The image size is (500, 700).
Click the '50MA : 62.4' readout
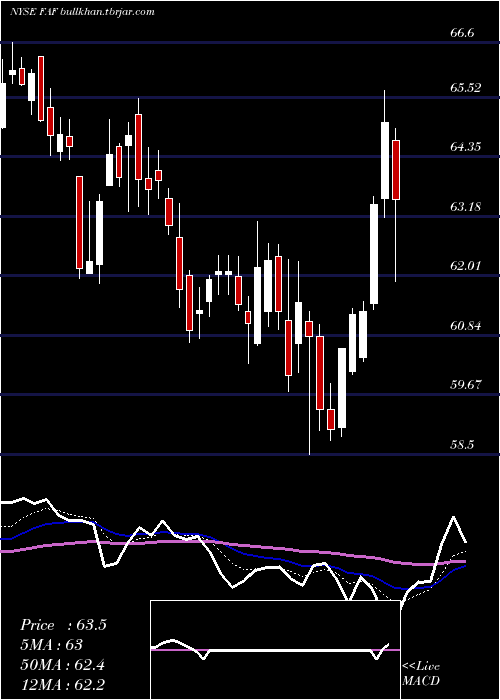pos(62,665)
